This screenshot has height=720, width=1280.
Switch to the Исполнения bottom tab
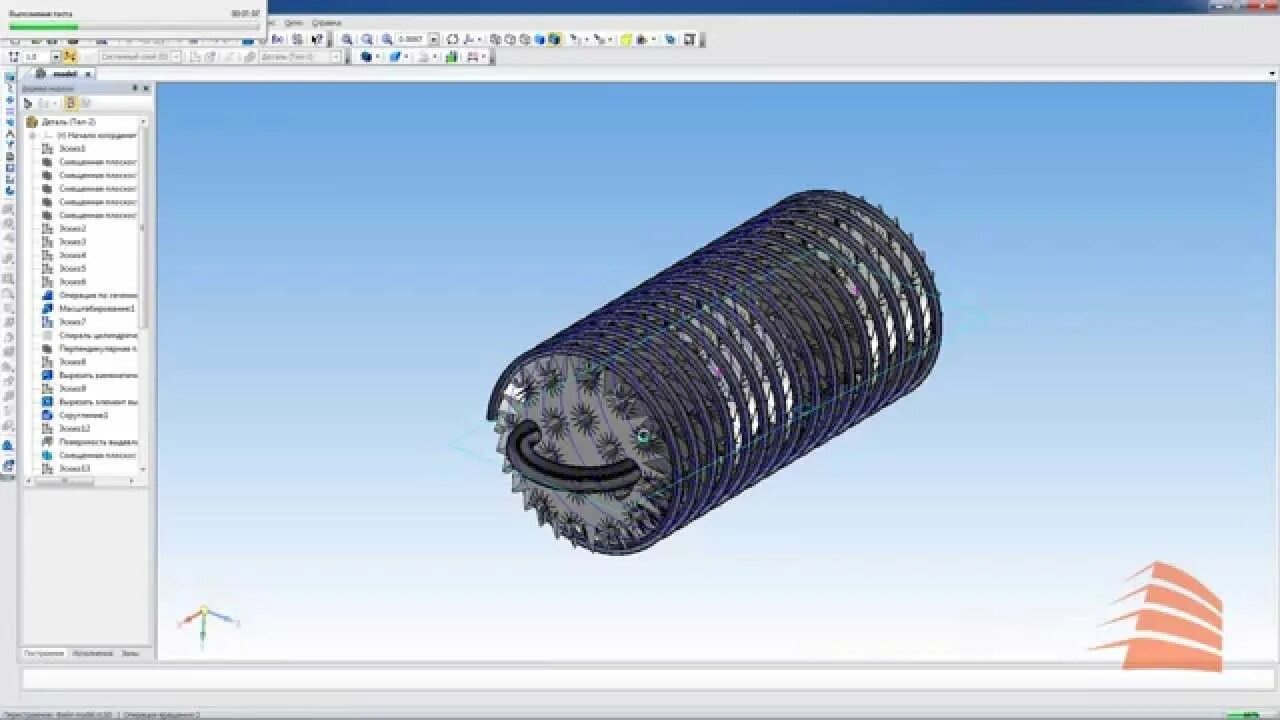click(93, 653)
